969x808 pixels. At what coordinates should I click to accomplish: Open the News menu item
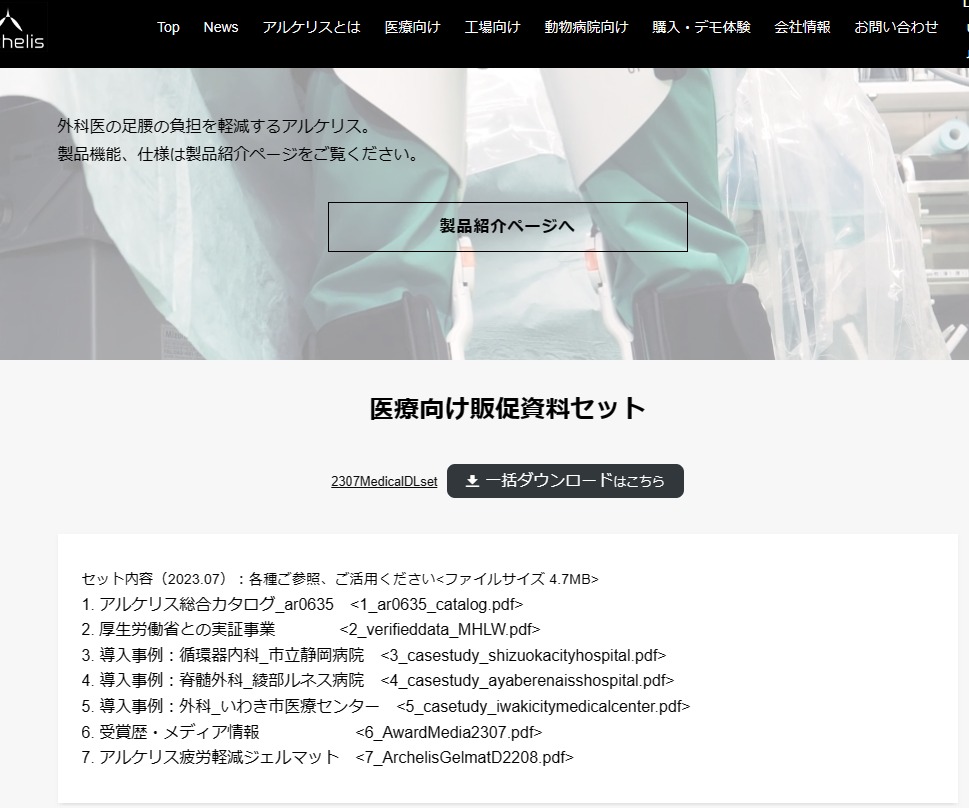221,27
